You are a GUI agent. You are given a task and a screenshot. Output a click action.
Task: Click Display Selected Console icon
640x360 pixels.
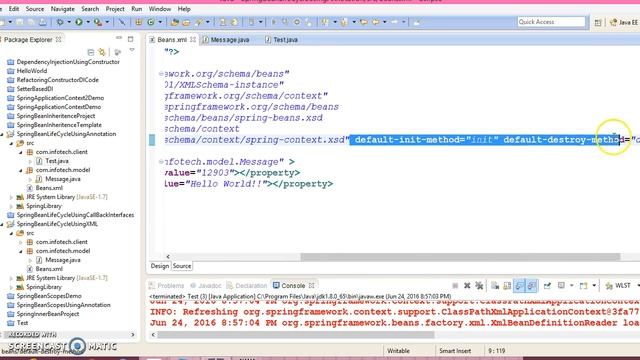562,286
